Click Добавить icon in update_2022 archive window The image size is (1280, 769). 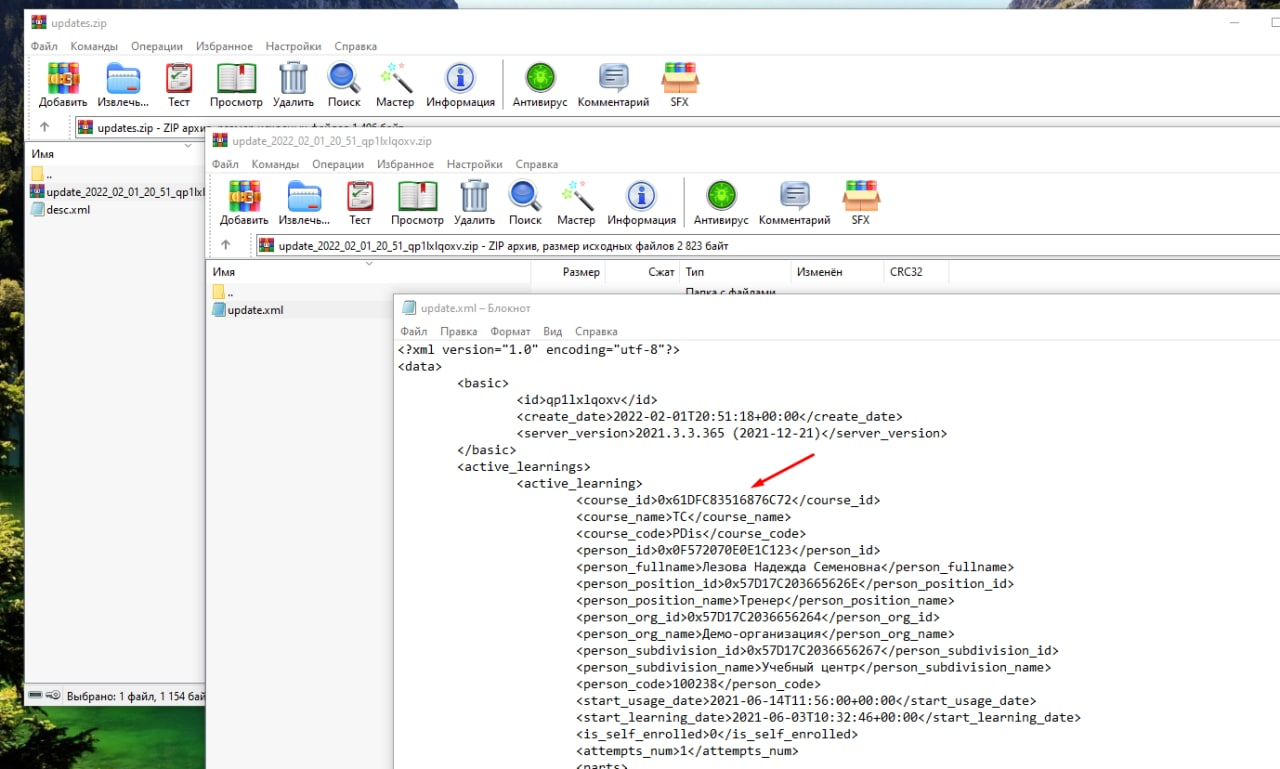pos(244,195)
